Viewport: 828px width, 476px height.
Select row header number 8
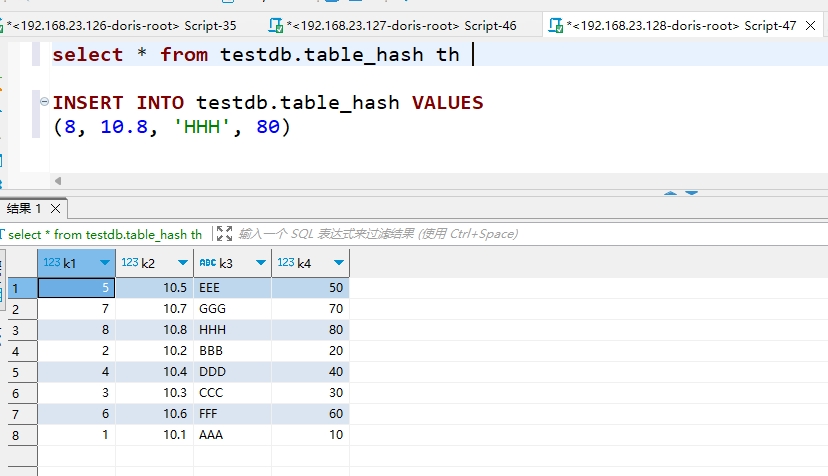(x=22, y=435)
